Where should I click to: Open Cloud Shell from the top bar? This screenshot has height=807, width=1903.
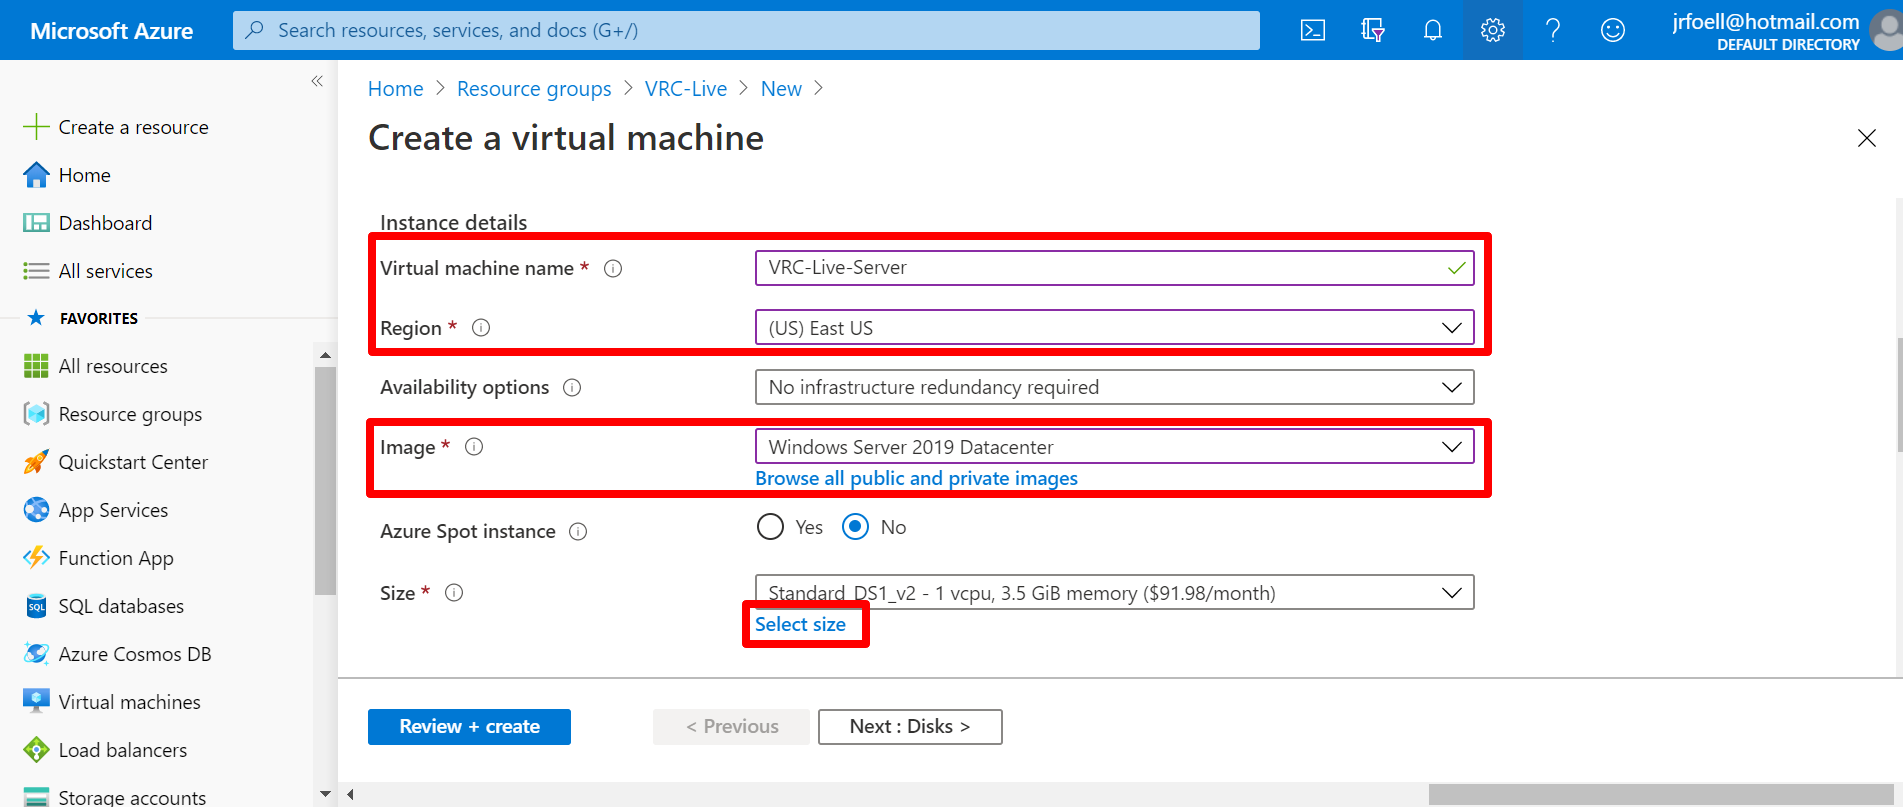1312,30
